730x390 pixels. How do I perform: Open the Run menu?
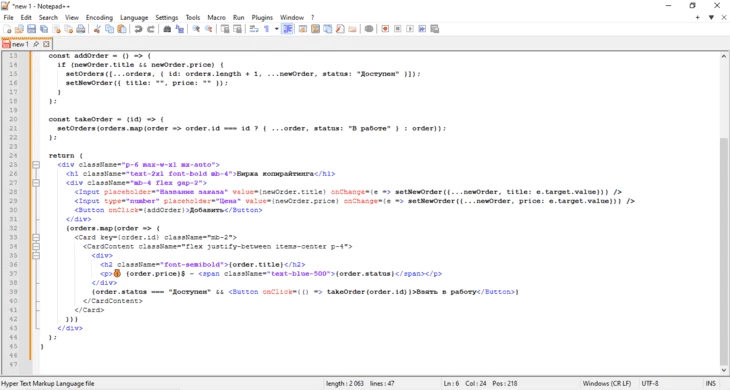point(239,17)
